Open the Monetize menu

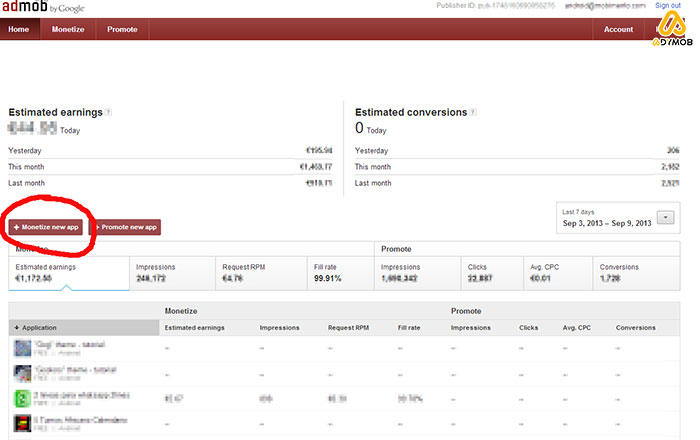(68, 29)
